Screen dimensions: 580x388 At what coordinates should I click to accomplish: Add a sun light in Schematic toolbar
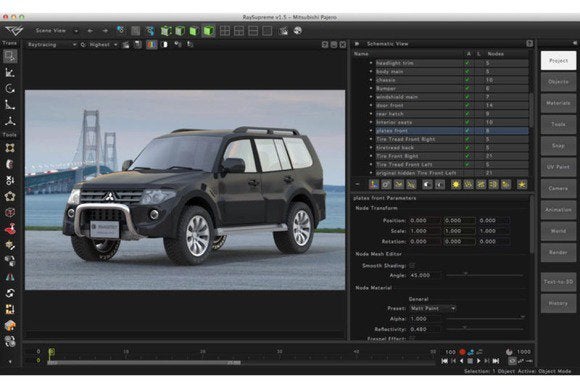pyautogui.click(x=456, y=184)
